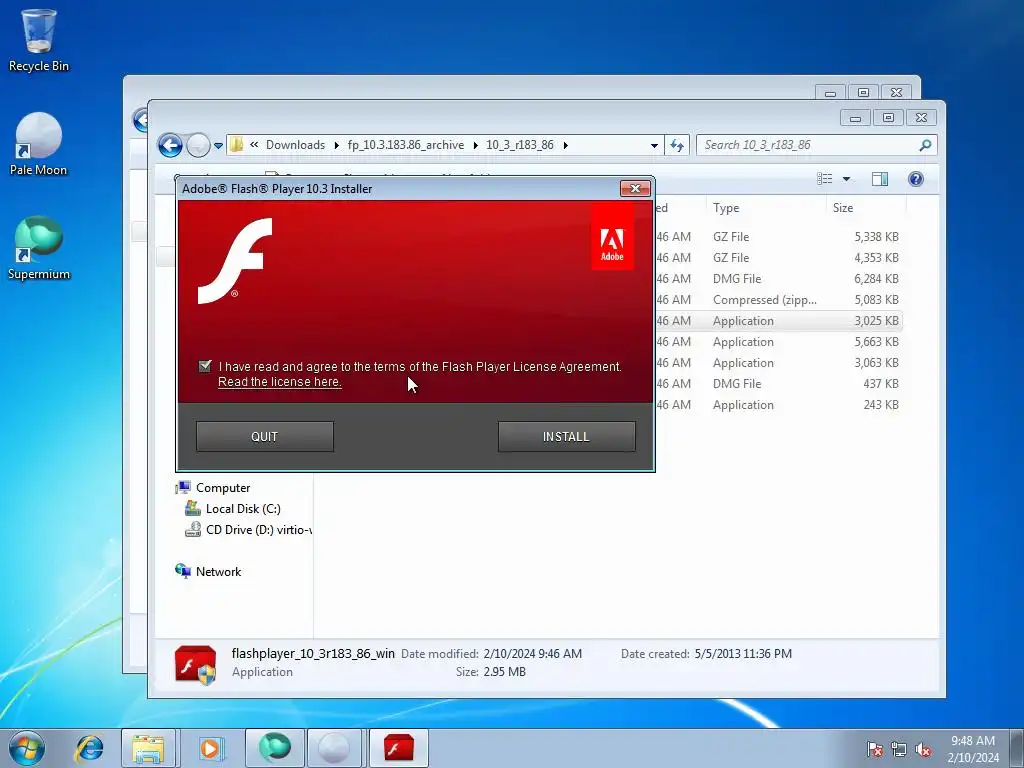This screenshot has width=1024, height=768.
Task: Click the Pale Moon taskbar button
Action: click(x=334, y=748)
